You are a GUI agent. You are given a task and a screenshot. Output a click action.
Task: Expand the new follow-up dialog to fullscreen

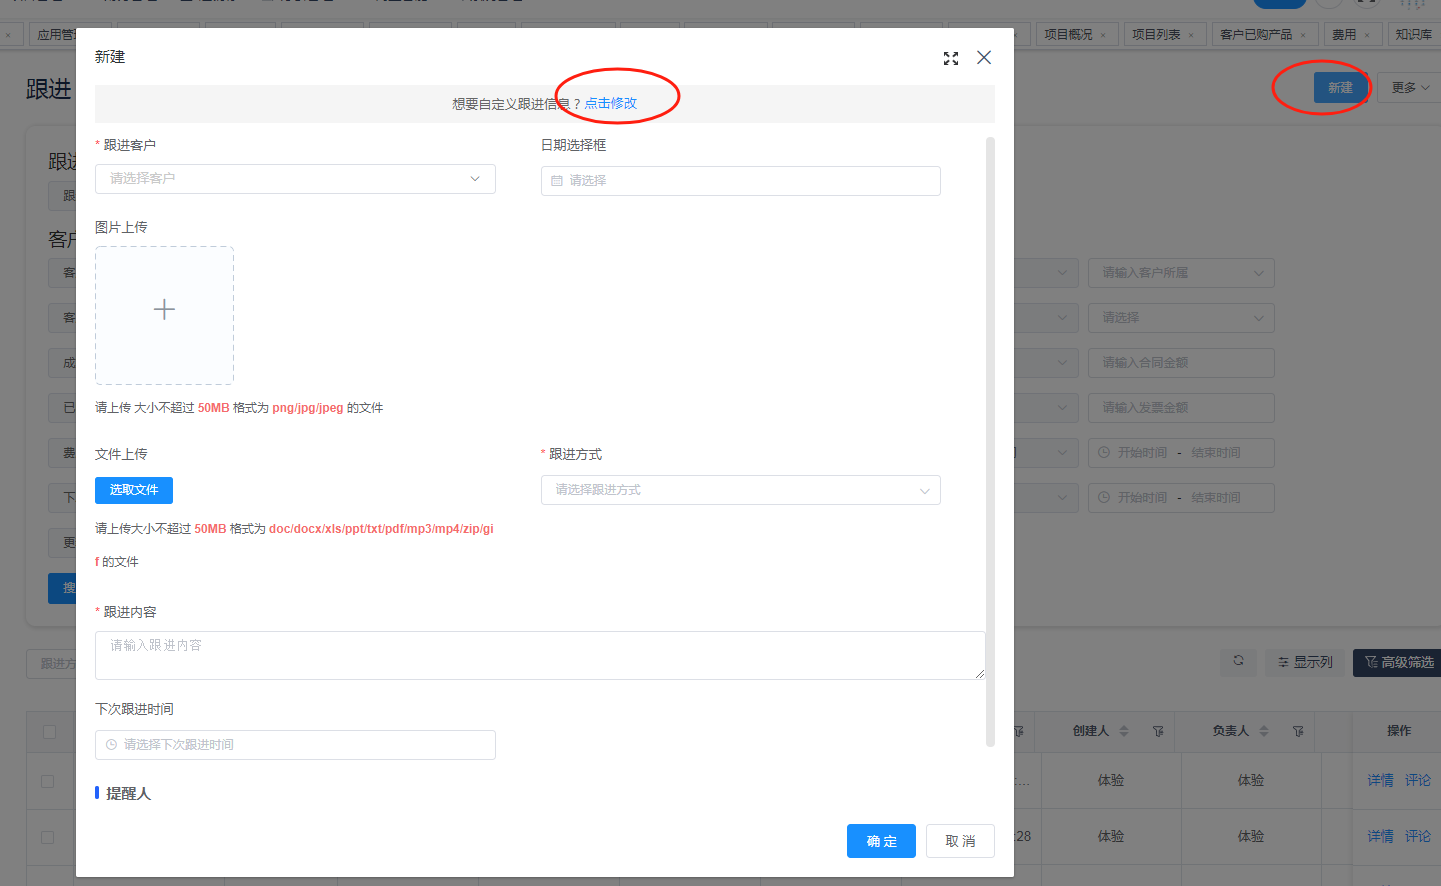tap(950, 59)
